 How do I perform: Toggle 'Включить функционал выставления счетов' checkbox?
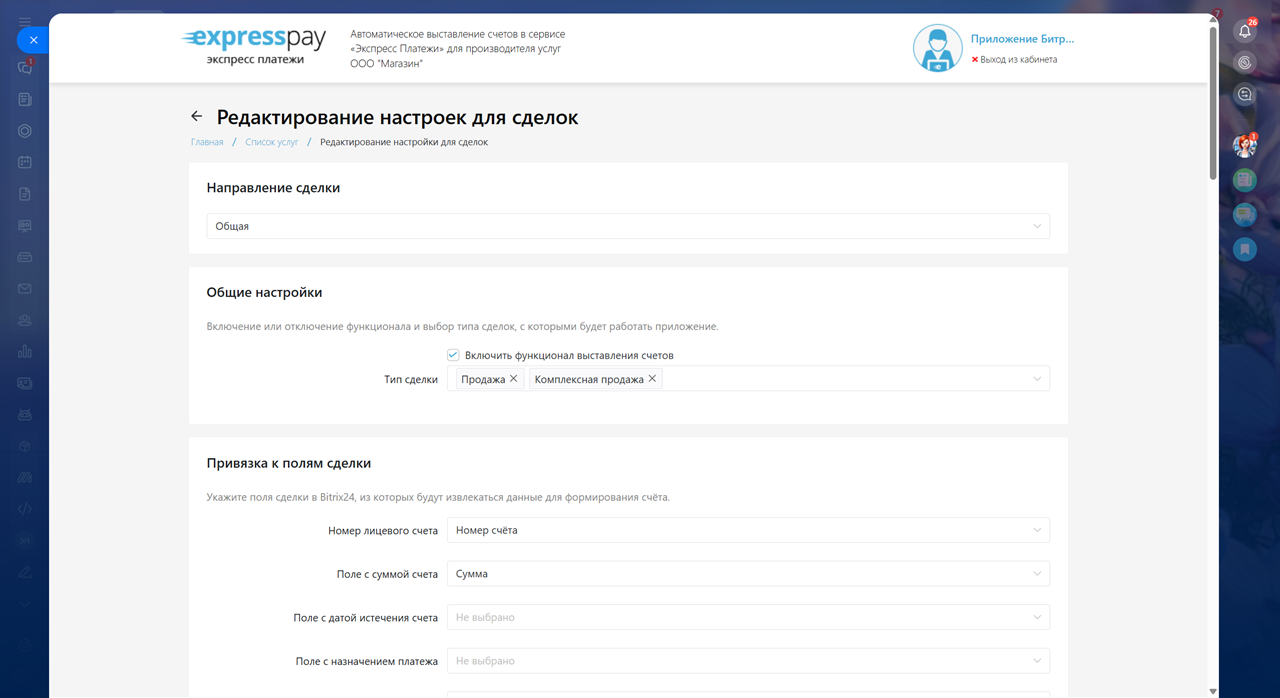point(453,355)
